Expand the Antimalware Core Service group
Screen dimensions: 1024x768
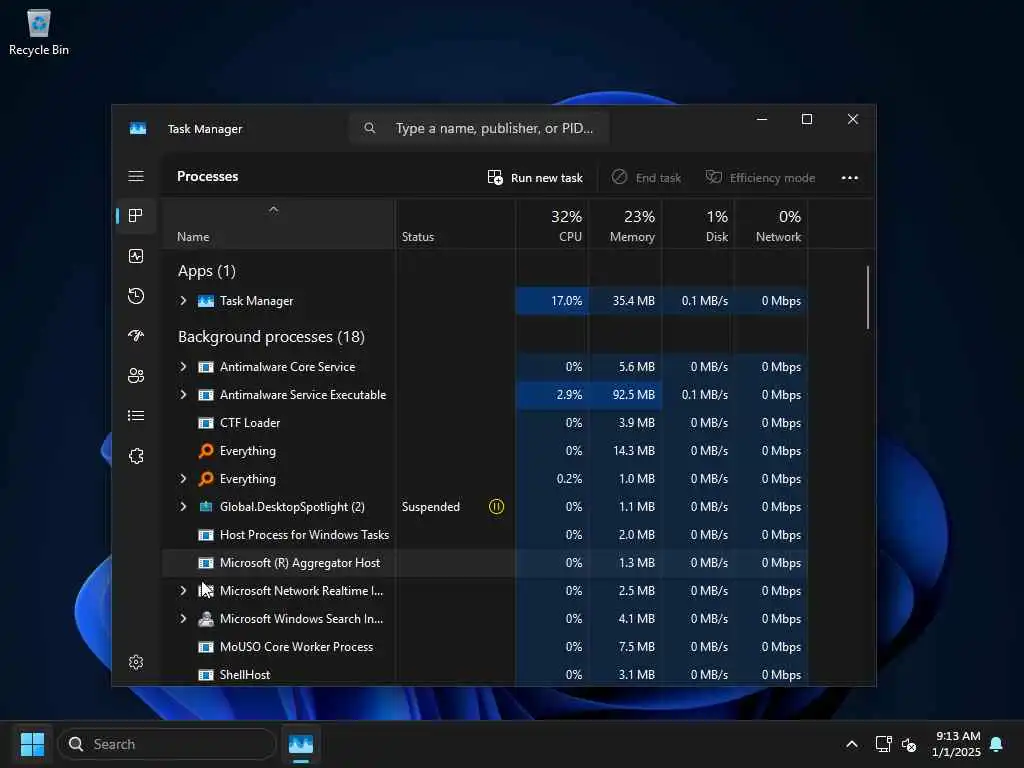(183, 367)
